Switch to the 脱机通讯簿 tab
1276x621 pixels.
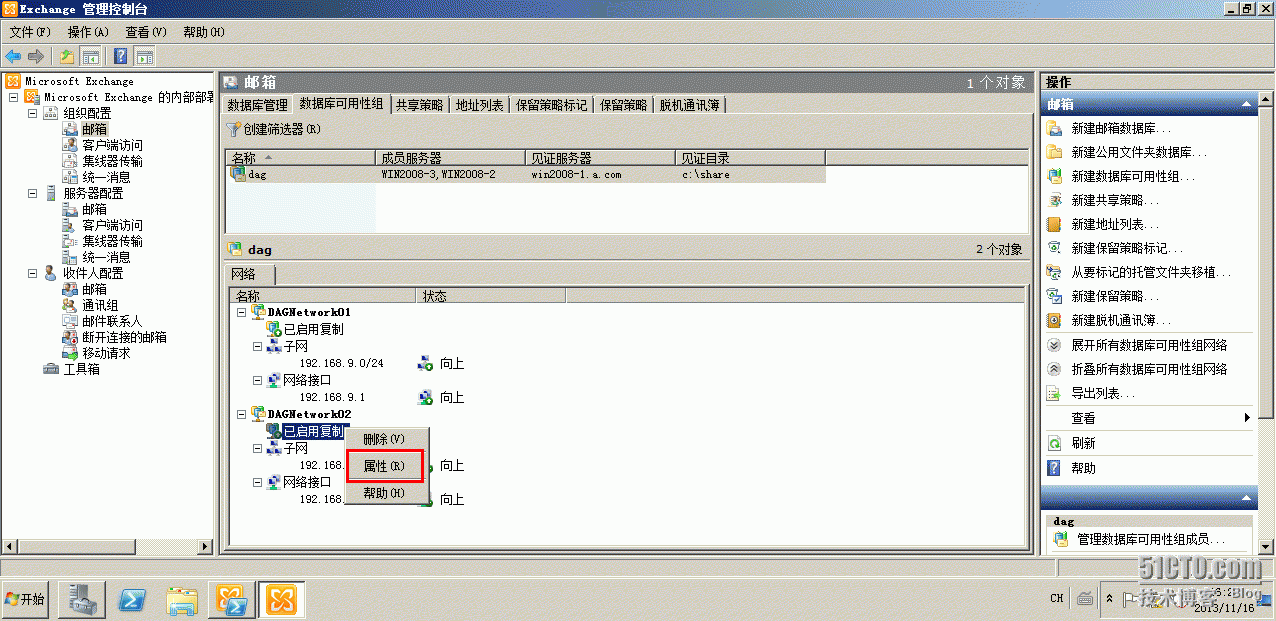point(689,105)
